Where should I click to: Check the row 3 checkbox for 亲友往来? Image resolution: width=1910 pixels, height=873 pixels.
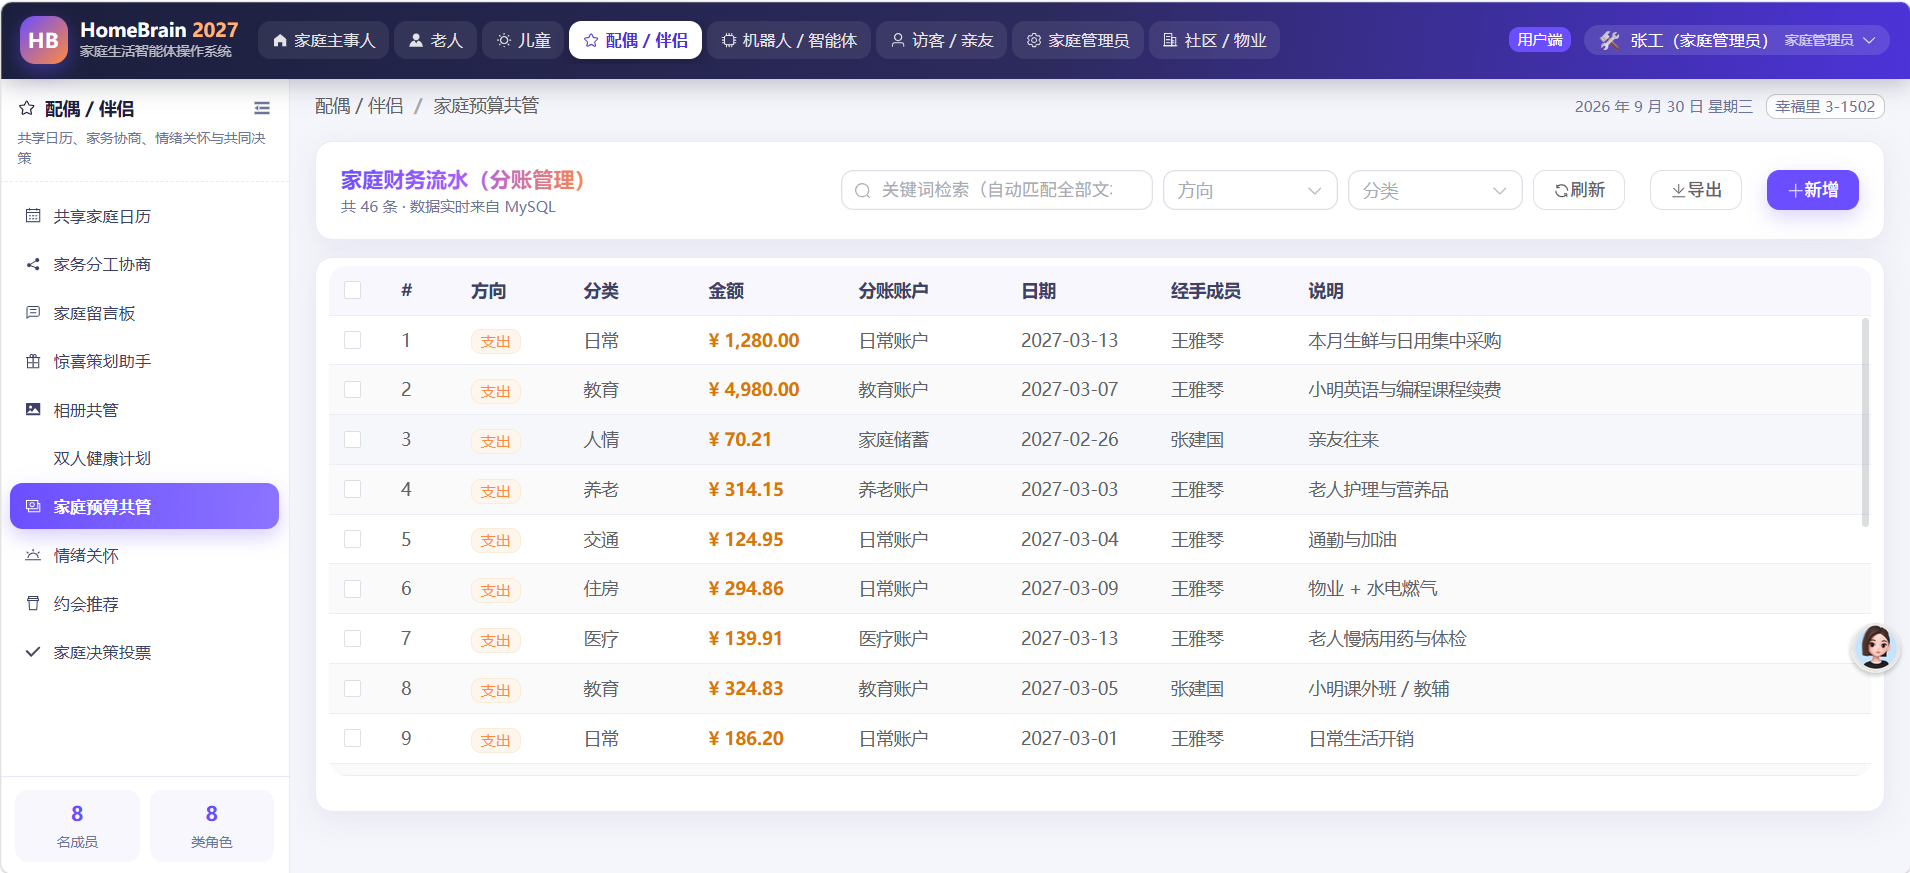point(352,439)
